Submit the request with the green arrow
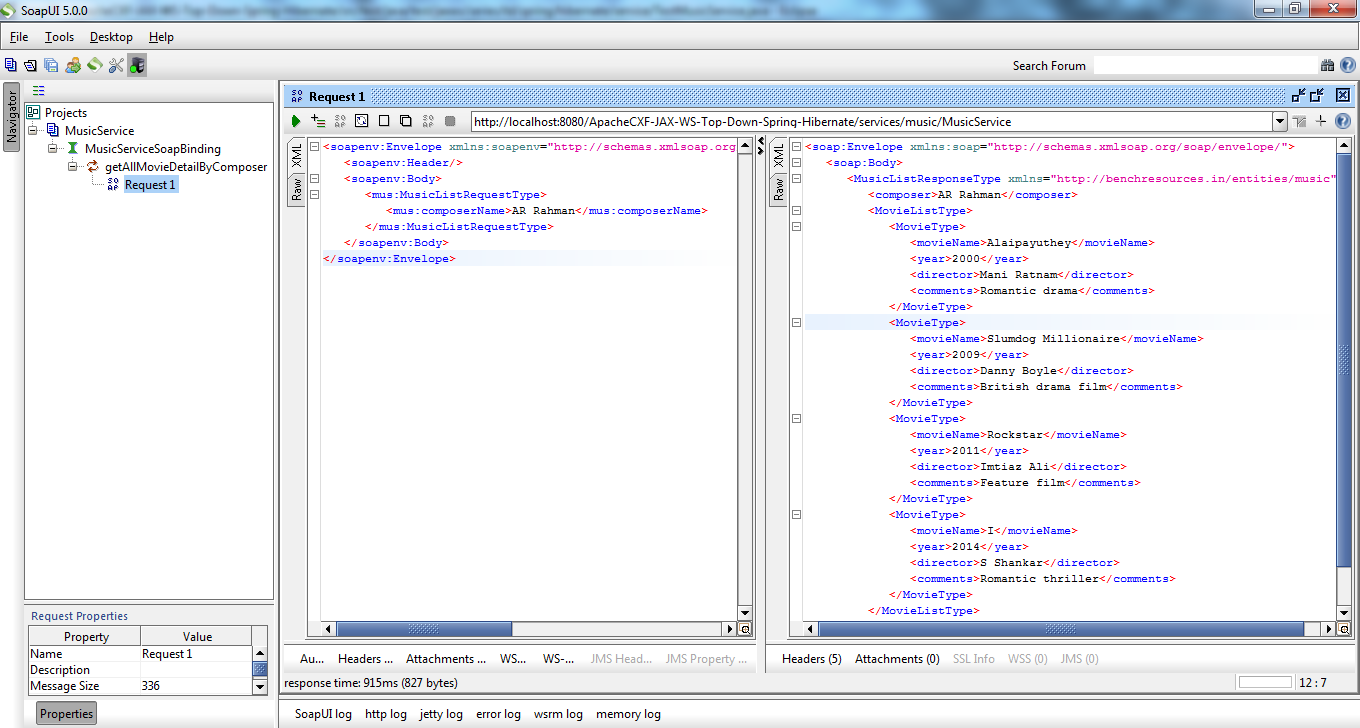The height and width of the screenshot is (728, 1360). tap(295, 120)
